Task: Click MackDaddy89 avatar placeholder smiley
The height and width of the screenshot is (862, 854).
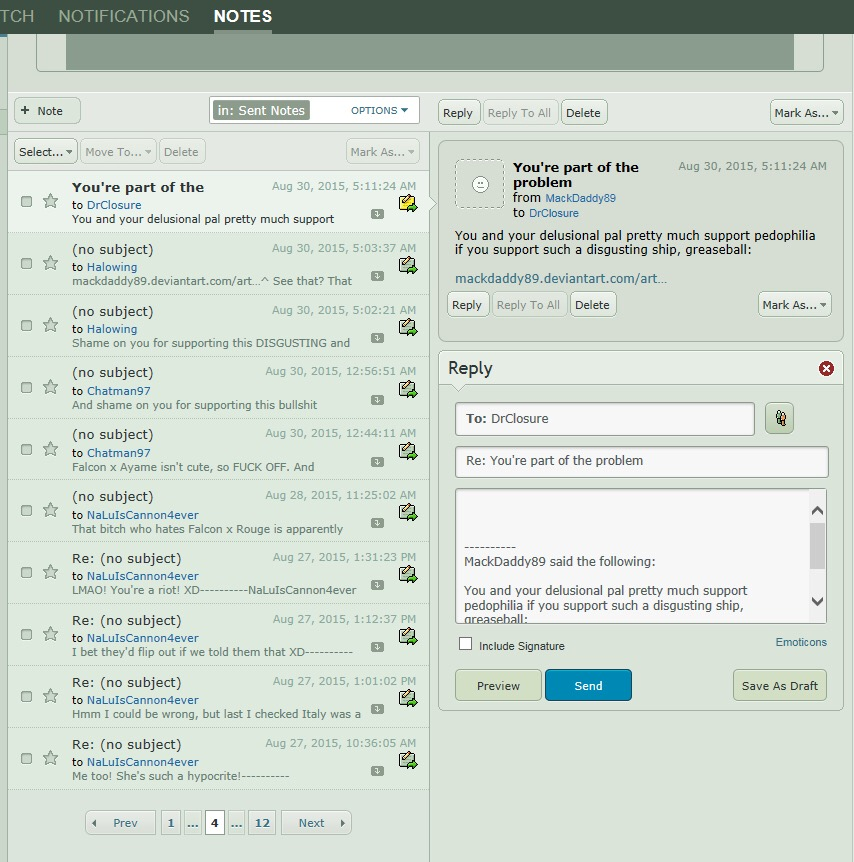Action: [x=480, y=184]
